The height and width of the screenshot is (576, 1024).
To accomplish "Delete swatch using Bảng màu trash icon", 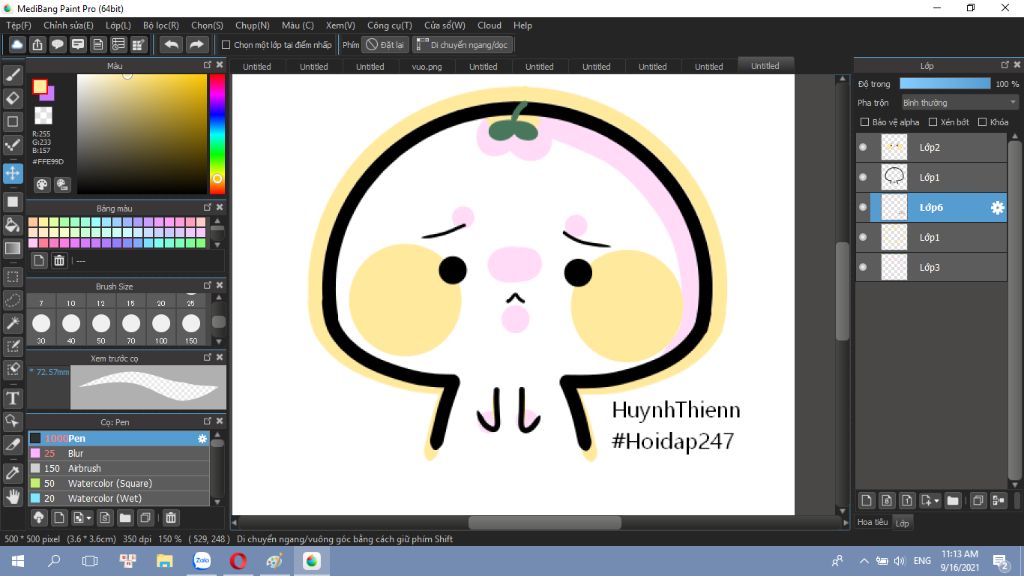I will pyautogui.click(x=59, y=261).
